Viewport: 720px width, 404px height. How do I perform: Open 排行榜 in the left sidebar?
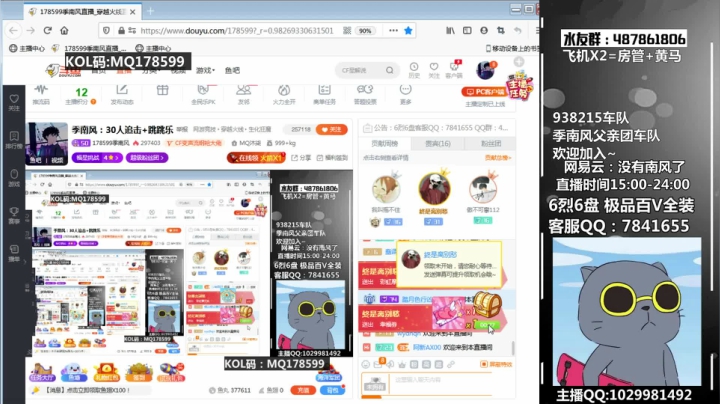(14, 140)
